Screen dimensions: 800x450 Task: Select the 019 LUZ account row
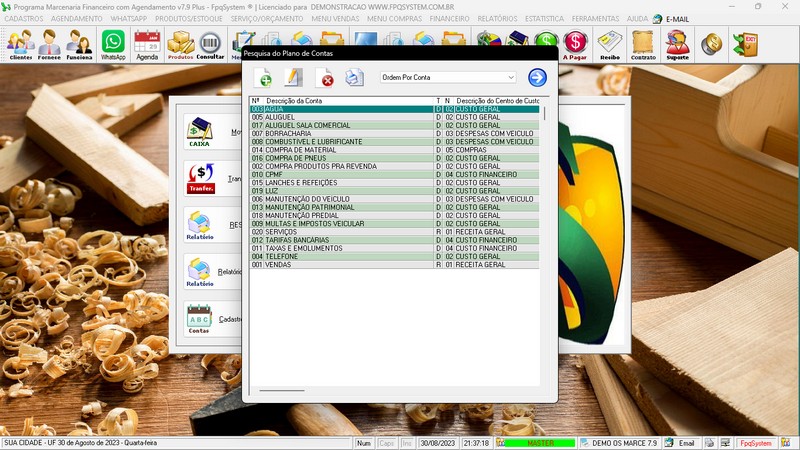[x=394, y=191]
